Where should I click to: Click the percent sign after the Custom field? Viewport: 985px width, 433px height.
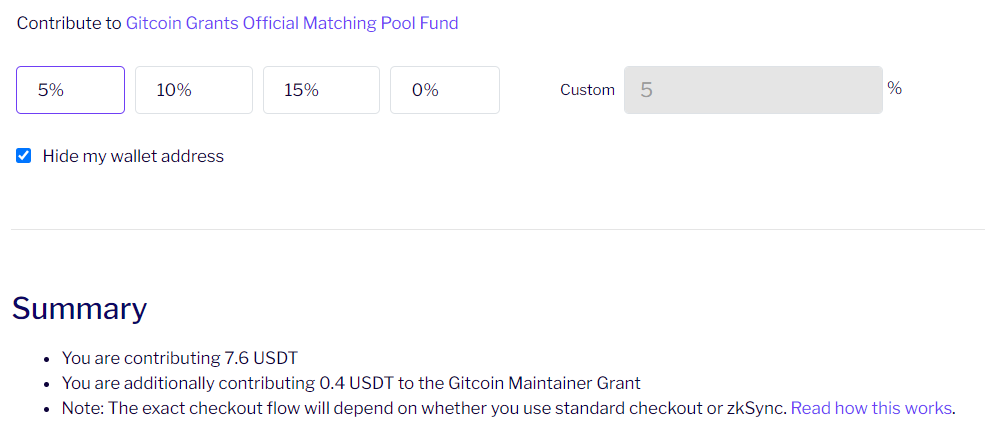(x=894, y=88)
